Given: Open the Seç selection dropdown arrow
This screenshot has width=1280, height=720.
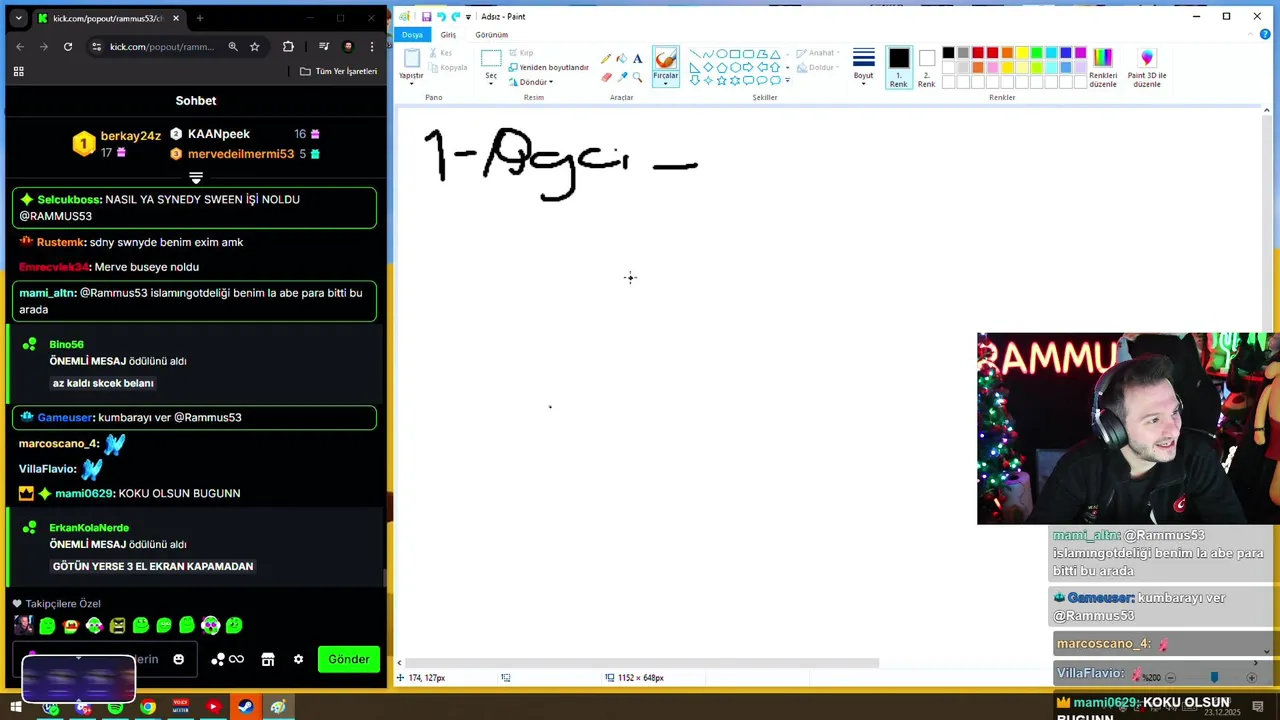Looking at the screenshot, I should pyautogui.click(x=491, y=83).
